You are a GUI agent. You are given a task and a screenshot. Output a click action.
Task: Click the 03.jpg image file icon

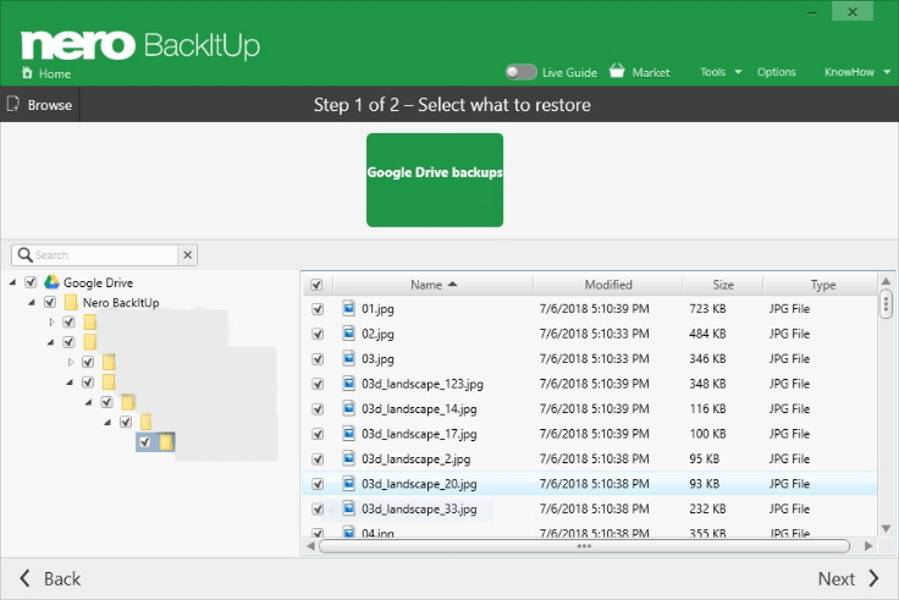pyautogui.click(x=349, y=359)
